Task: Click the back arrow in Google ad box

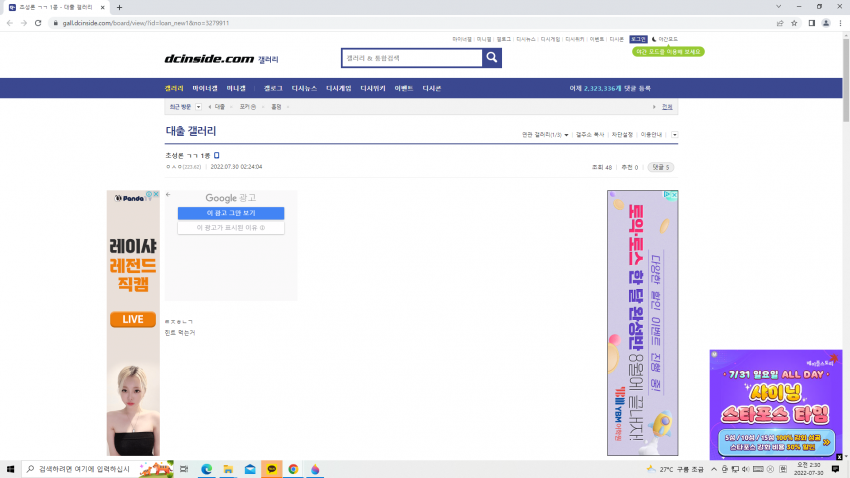Action: pyautogui.click(x=168, y=194)
